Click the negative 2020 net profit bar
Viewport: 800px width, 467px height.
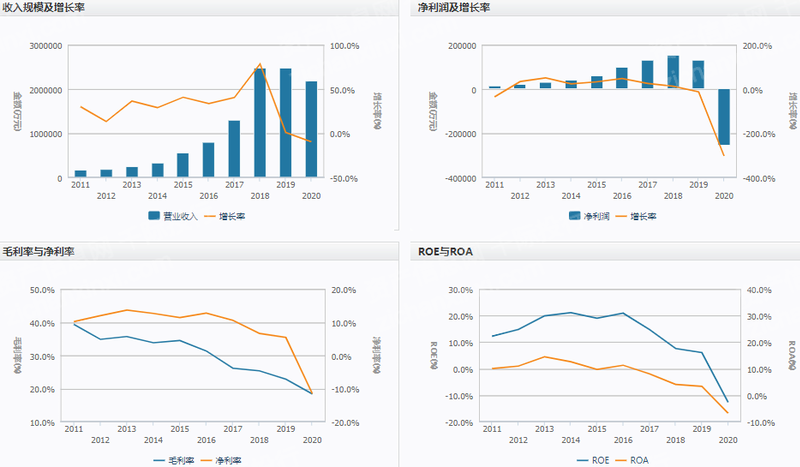click(x=724, y=117)
